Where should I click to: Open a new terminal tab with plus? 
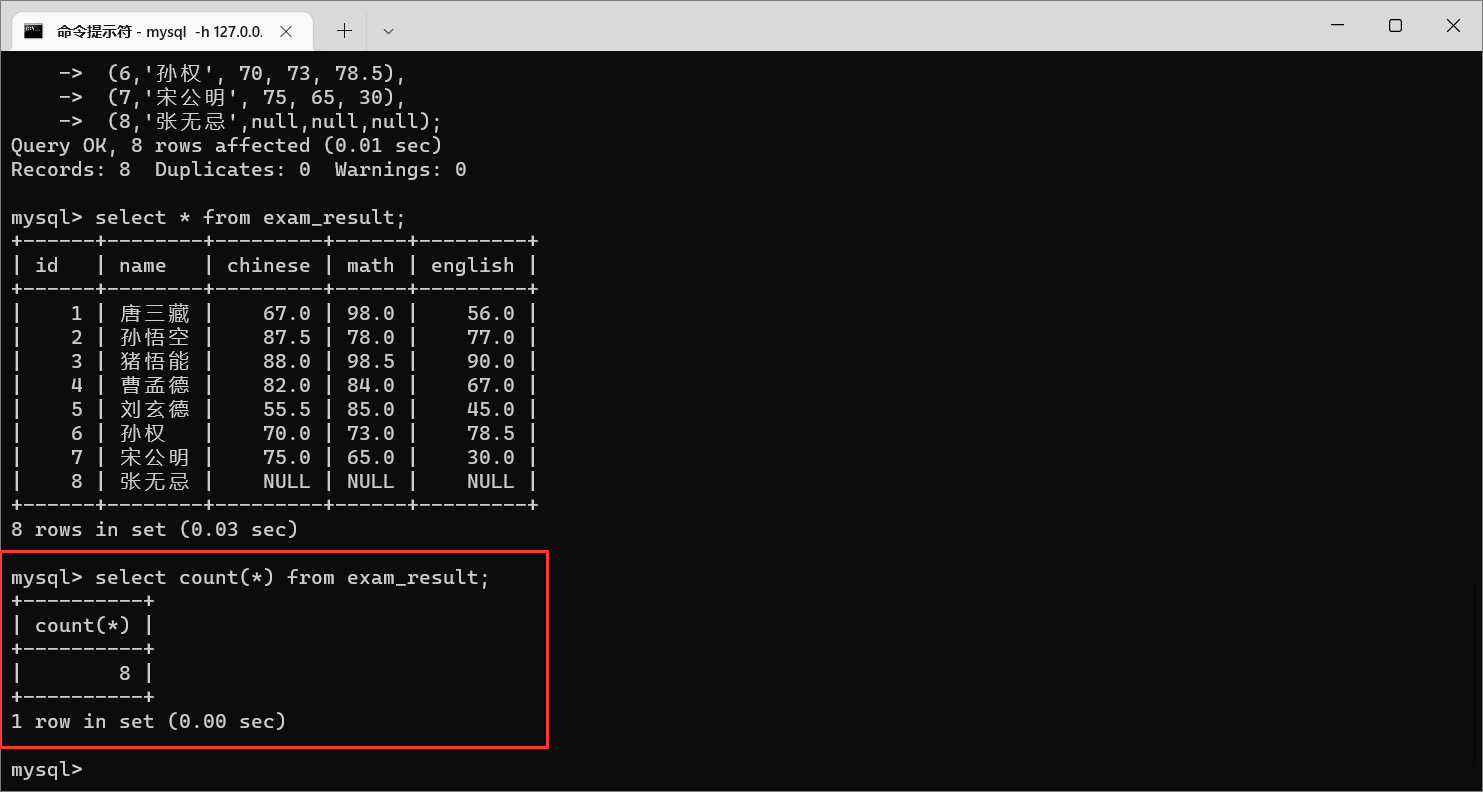tap(344, 31)
